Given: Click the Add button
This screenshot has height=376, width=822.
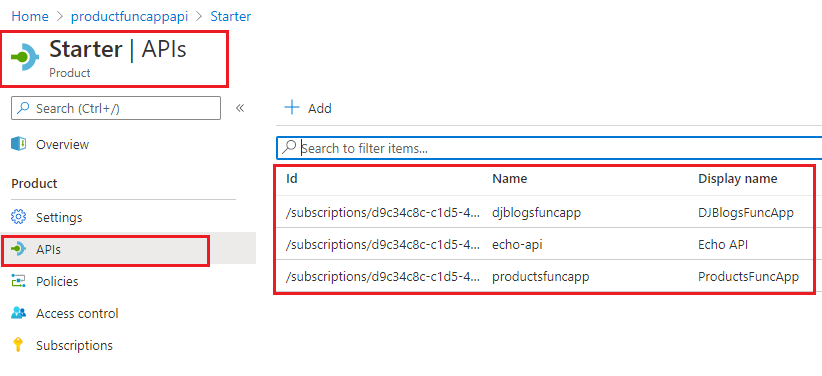Looking at the screenshot, I should [308, 108].
